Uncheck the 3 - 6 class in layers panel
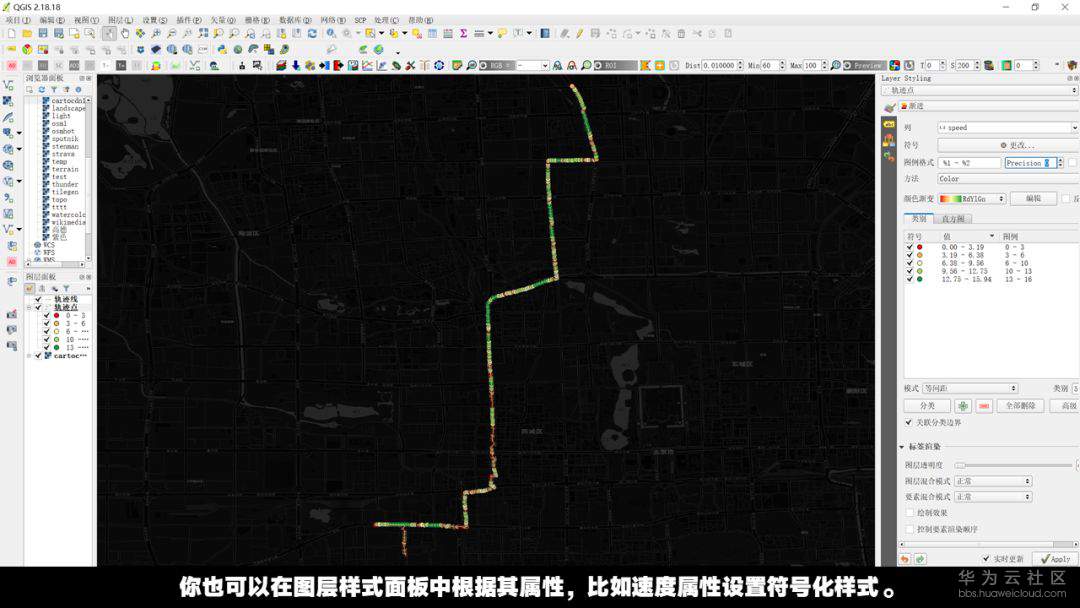The height and width of the screenshot is (608, 1080). click(x=47, y=324)
